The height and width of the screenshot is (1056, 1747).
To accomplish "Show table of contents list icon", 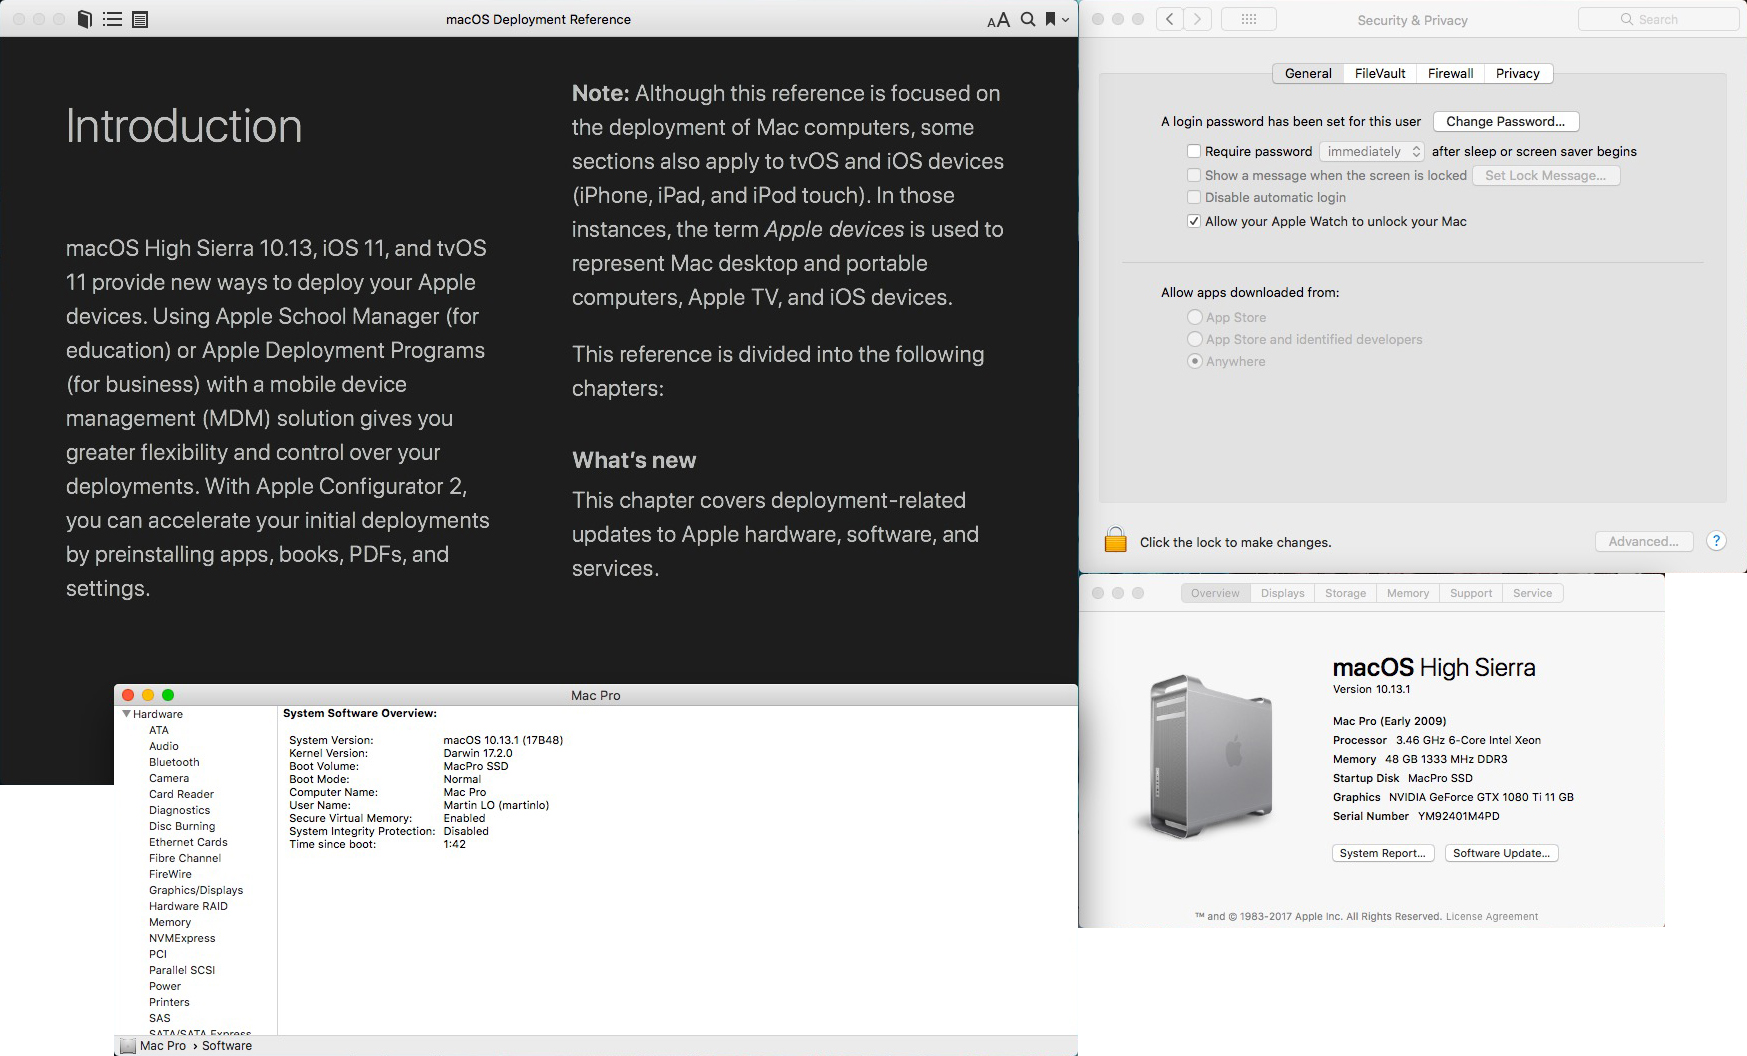I will click(113, 19).
